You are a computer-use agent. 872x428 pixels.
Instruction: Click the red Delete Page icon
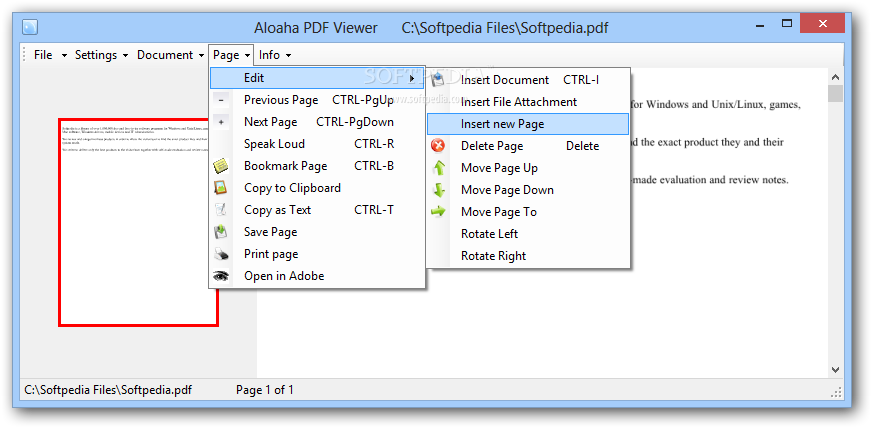438,146
